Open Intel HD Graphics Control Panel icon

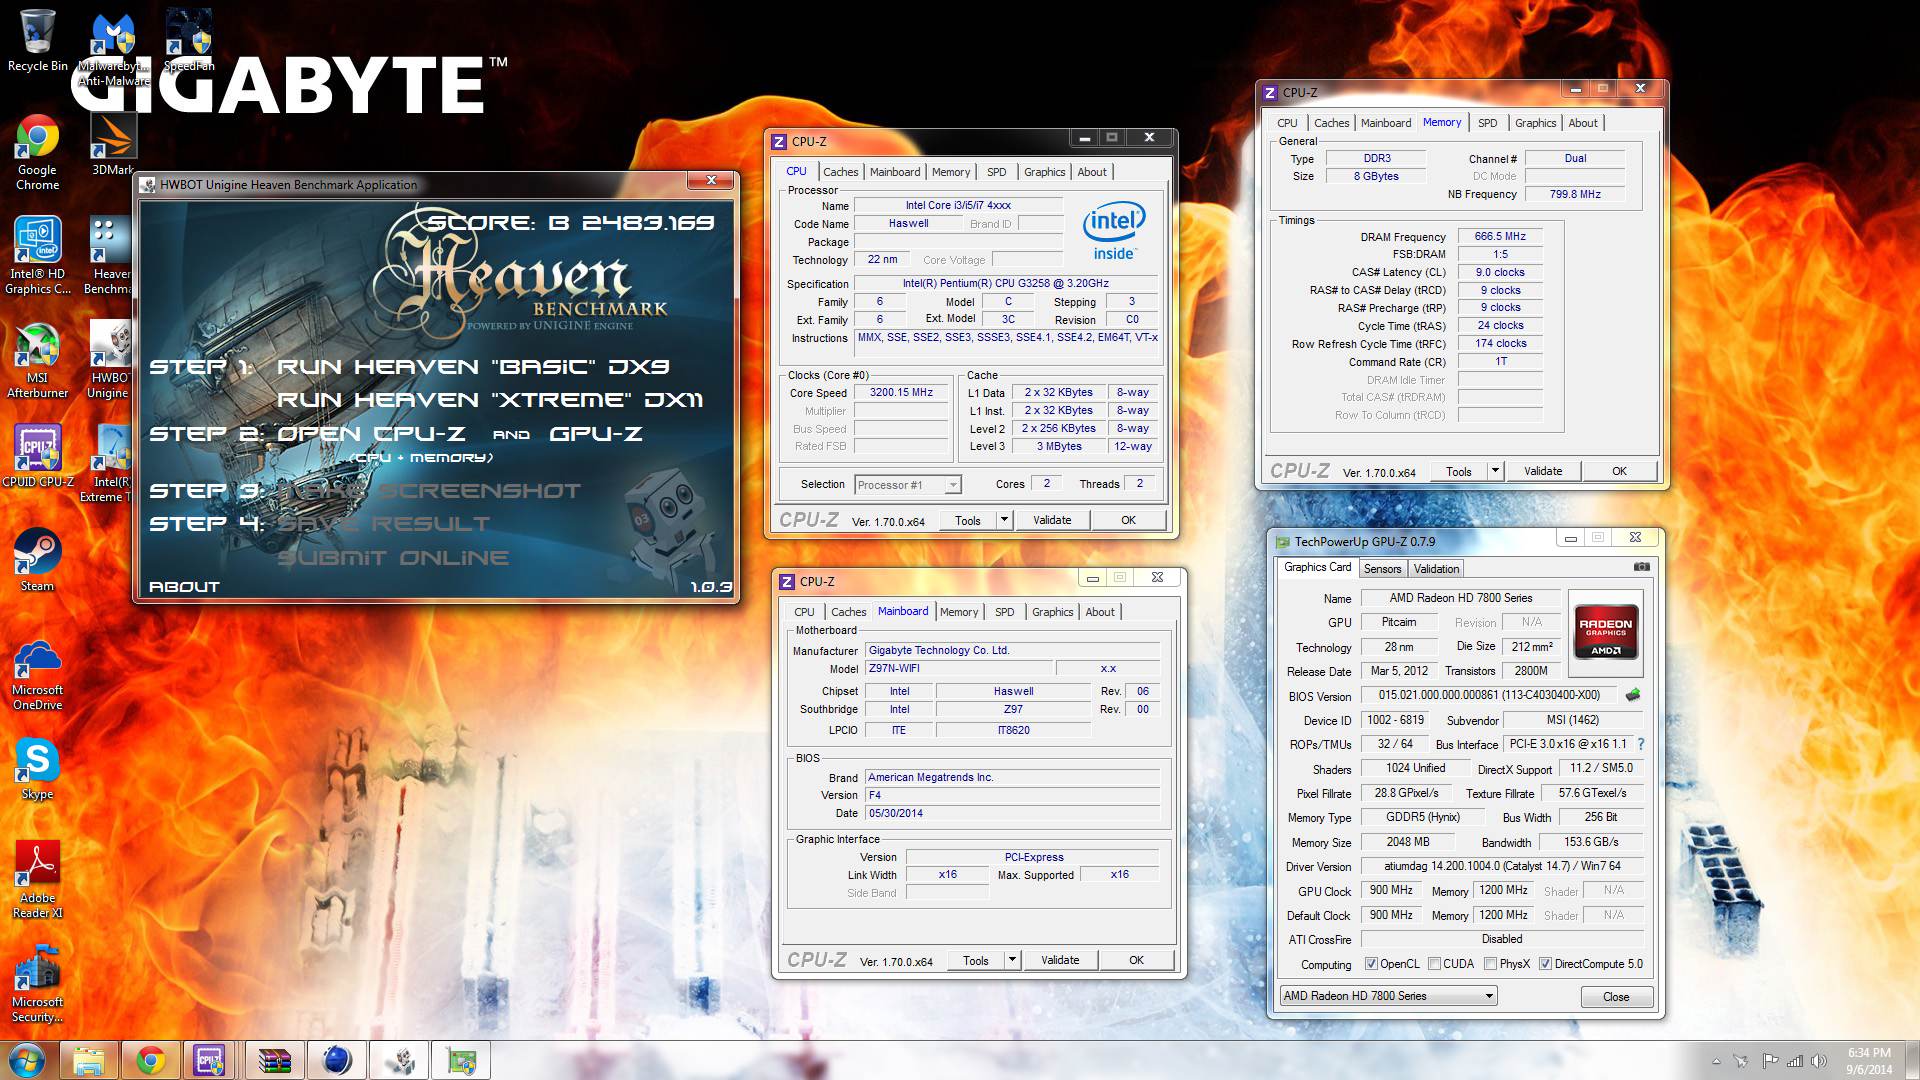click(x=37, y=256)
